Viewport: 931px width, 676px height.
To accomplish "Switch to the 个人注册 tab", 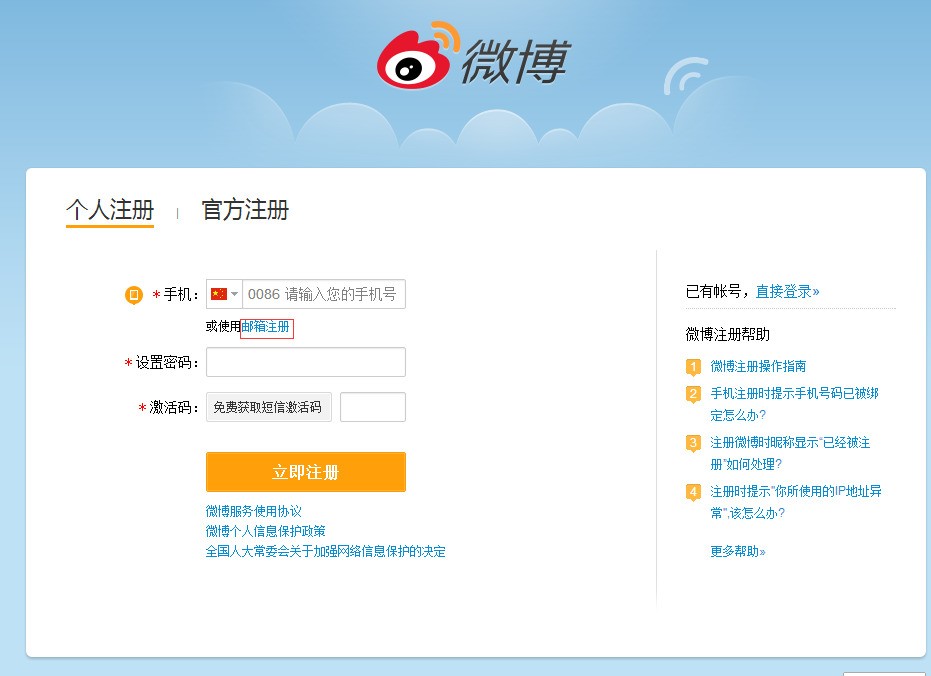I will pyautogui.click(x=110, y=210).
